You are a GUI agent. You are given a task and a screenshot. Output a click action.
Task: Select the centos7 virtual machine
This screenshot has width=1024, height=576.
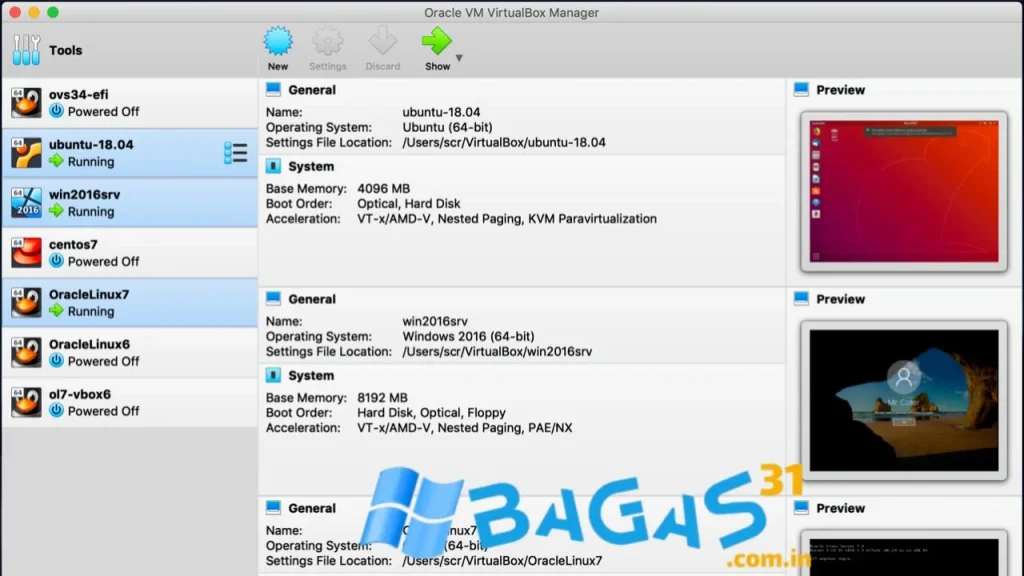[129, 253]
